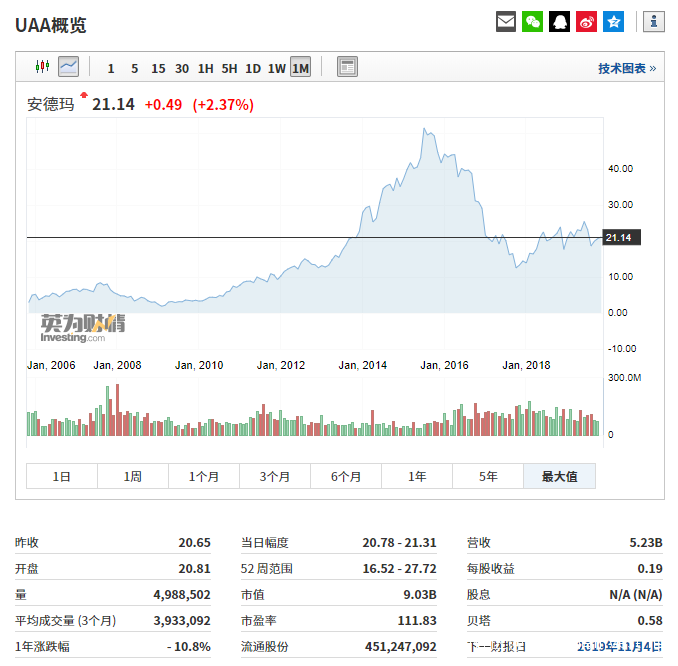Click the 安德玛 stock name label
Image resolution: width=678 pixels, height=666 pixels.
[x=51, y=105]
